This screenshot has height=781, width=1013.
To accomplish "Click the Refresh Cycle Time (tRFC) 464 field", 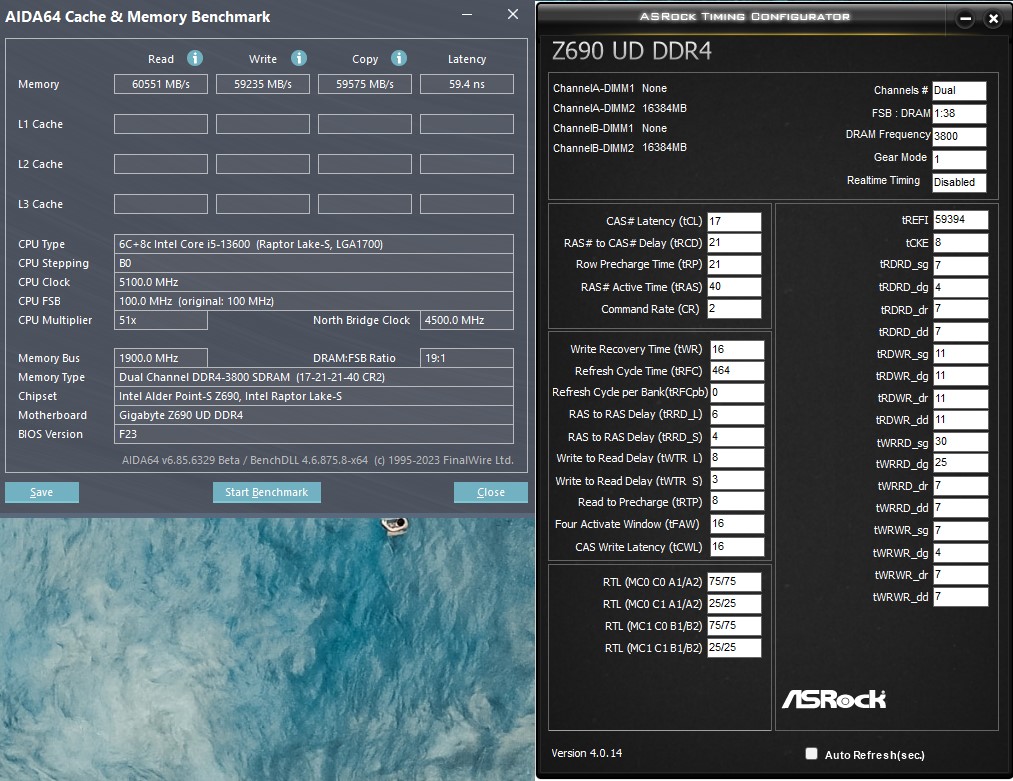I will [x=737, y=371].
